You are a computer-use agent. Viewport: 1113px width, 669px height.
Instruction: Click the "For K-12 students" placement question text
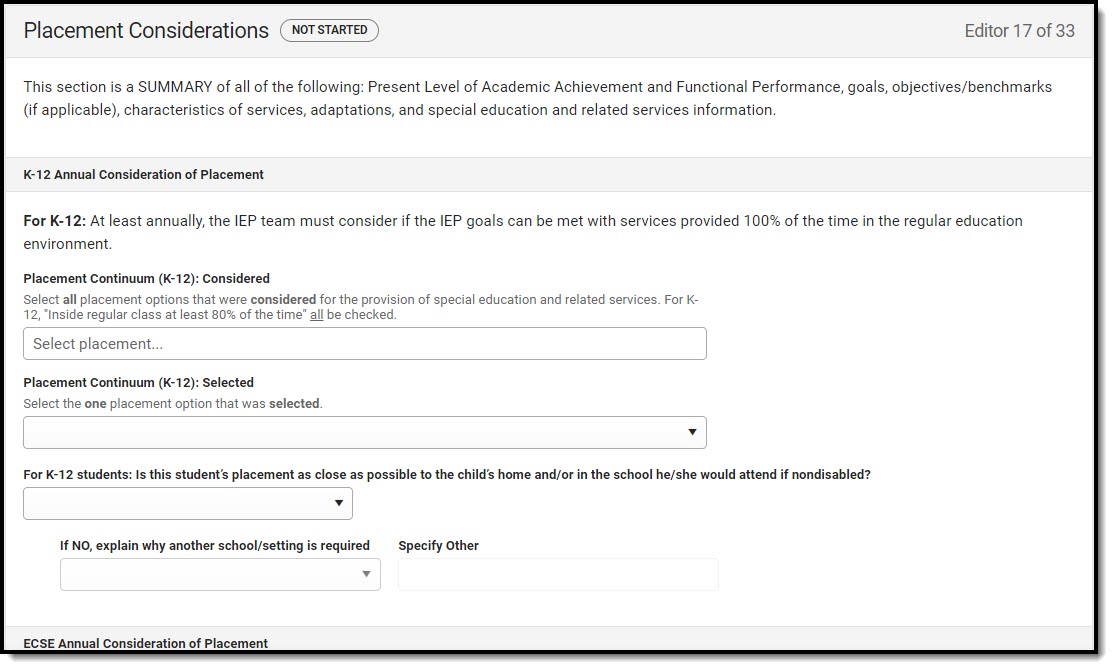[447, 475]
